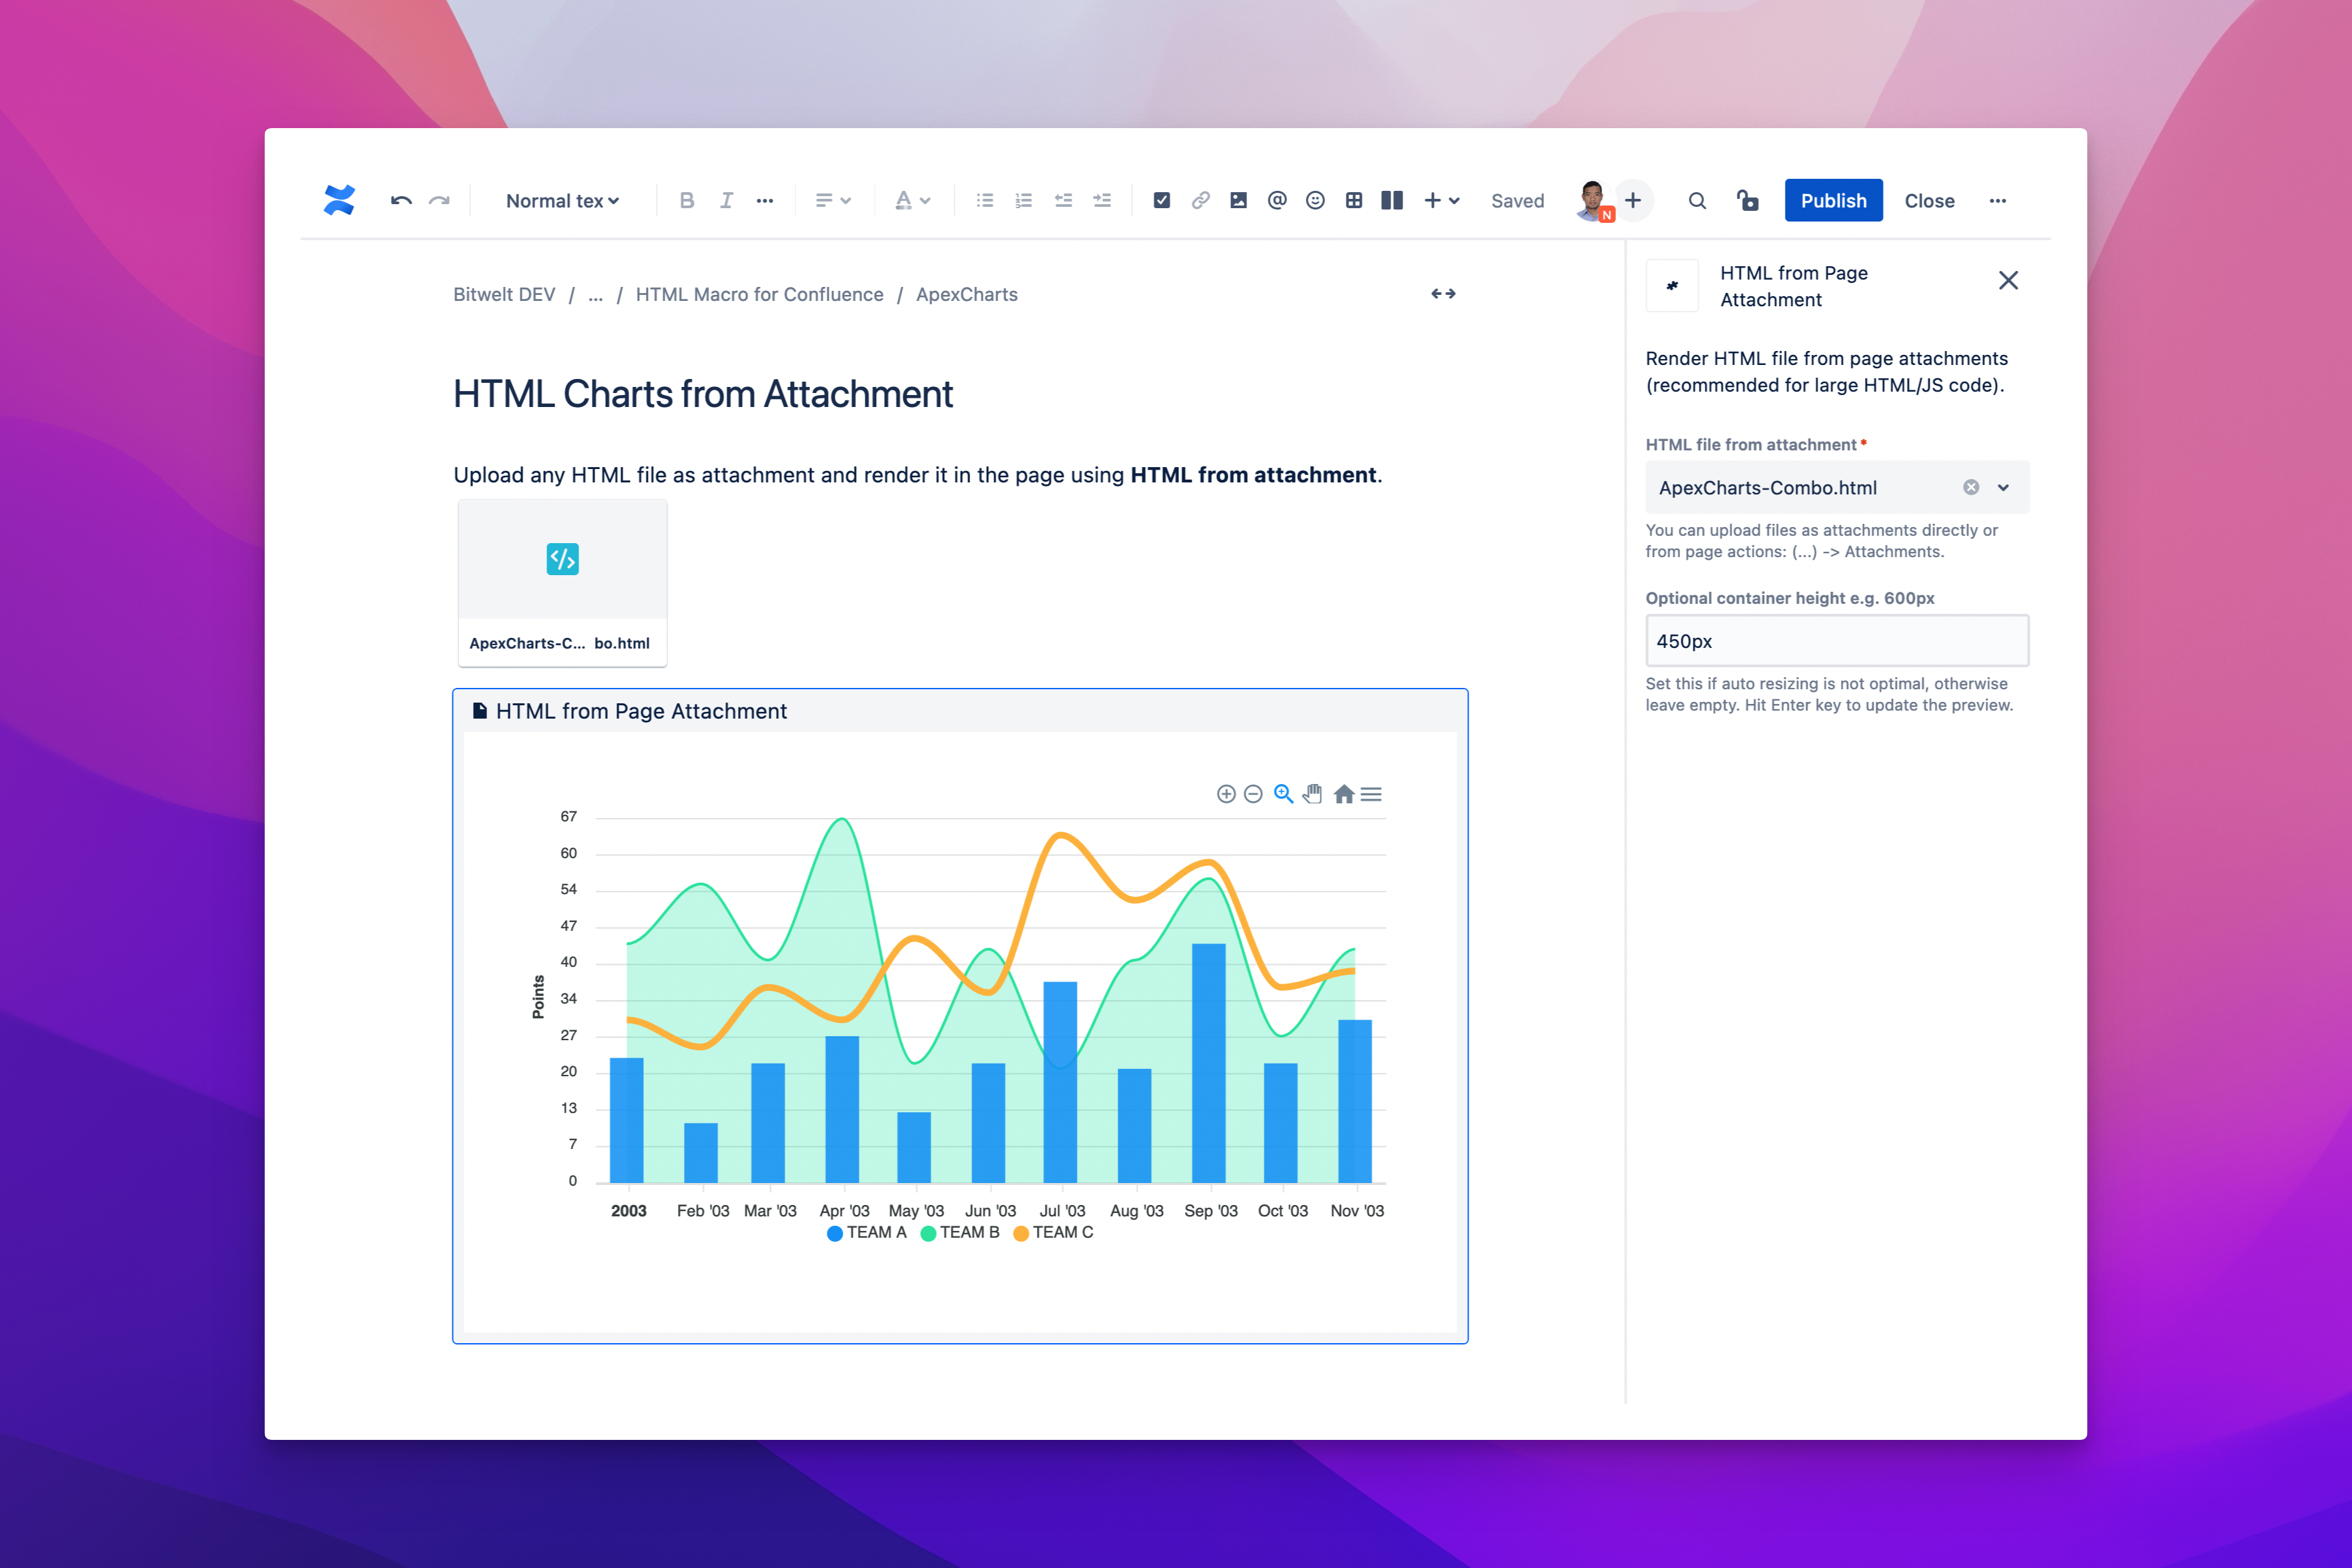Open HTML Macro for Confluence breadcrumb
2352x1568 pixels.
[759, 295]
